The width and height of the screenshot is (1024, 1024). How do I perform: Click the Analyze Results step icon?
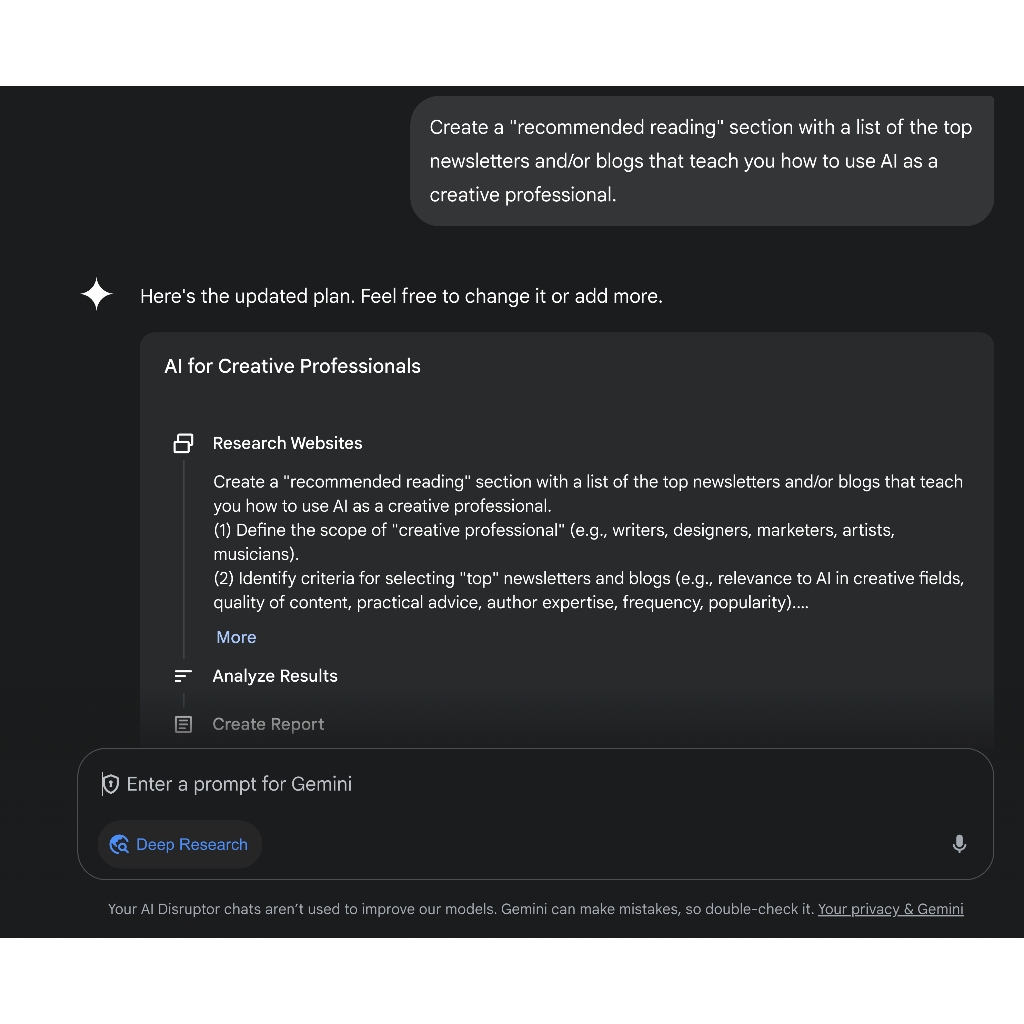[183, 676]
